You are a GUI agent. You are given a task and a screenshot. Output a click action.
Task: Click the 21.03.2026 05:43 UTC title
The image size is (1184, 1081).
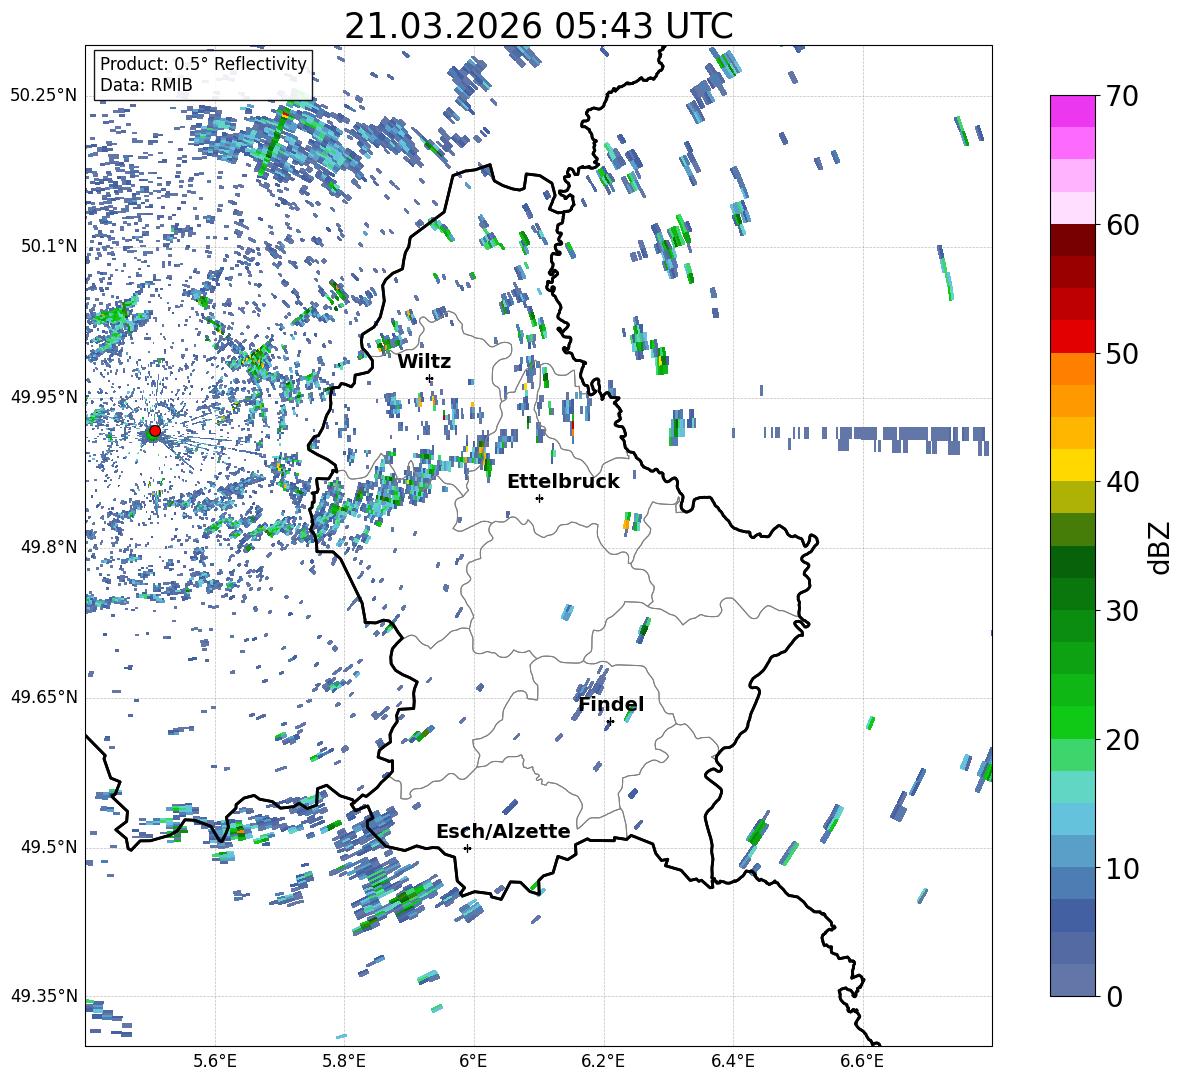coord(538,26)
